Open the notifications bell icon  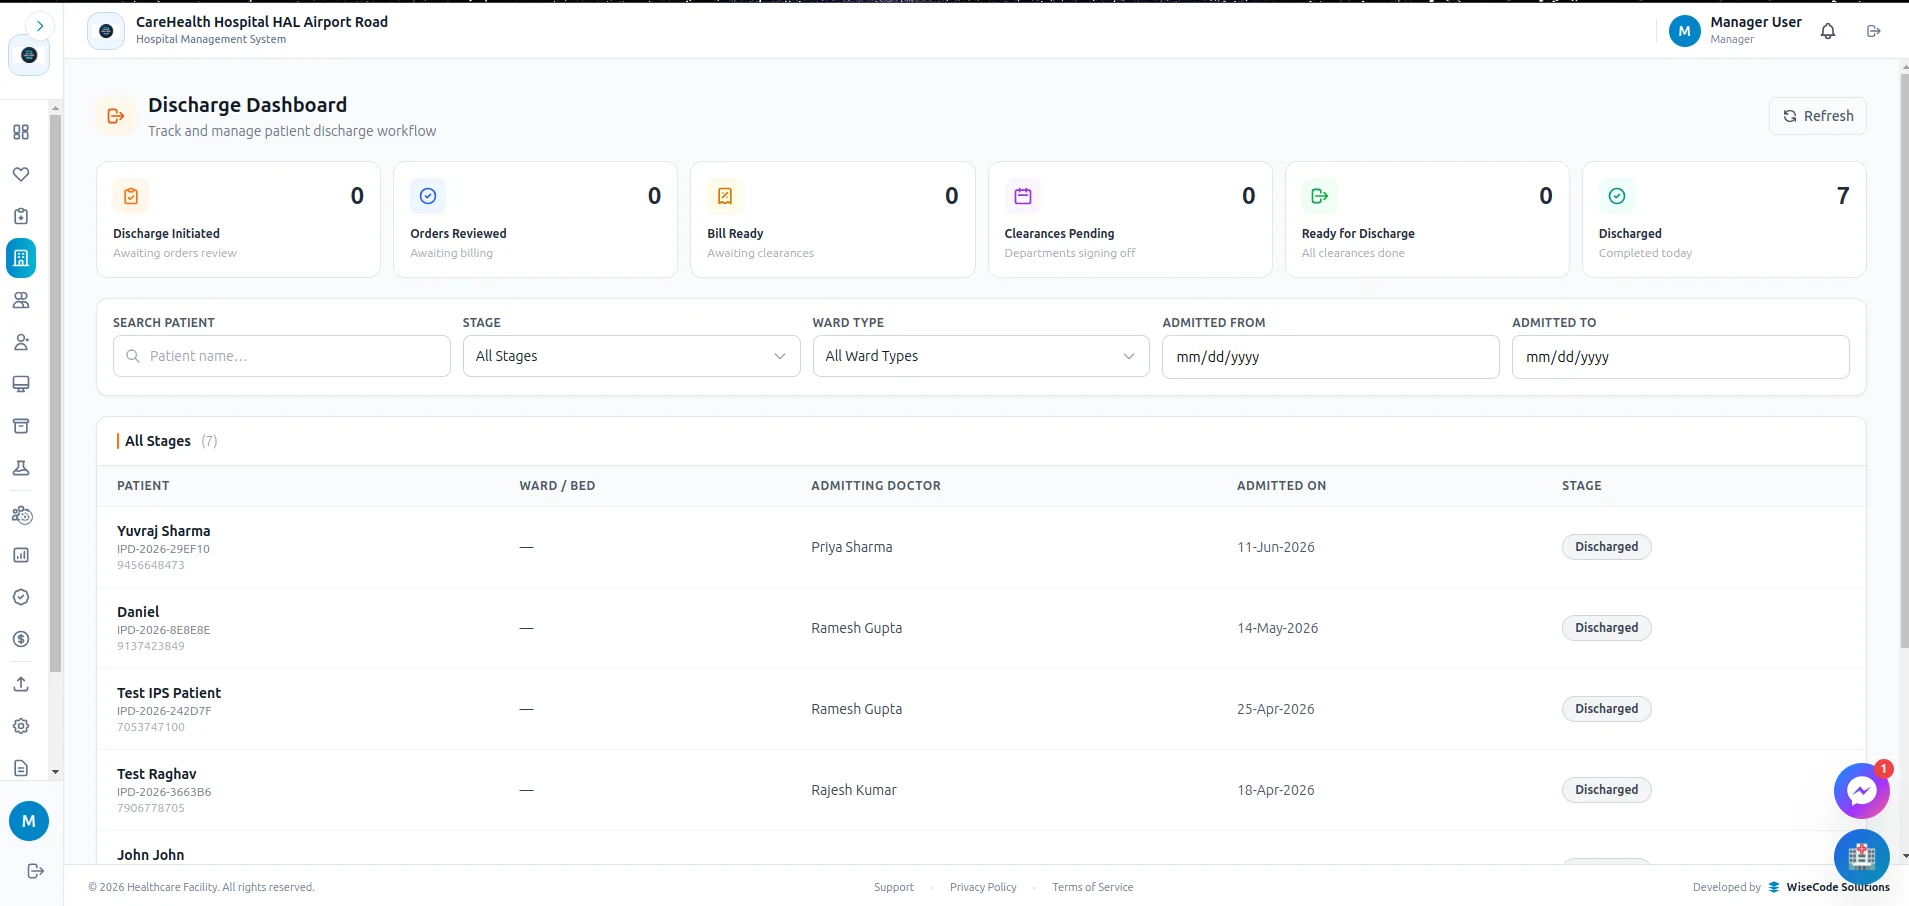[x=1828, y=31]
